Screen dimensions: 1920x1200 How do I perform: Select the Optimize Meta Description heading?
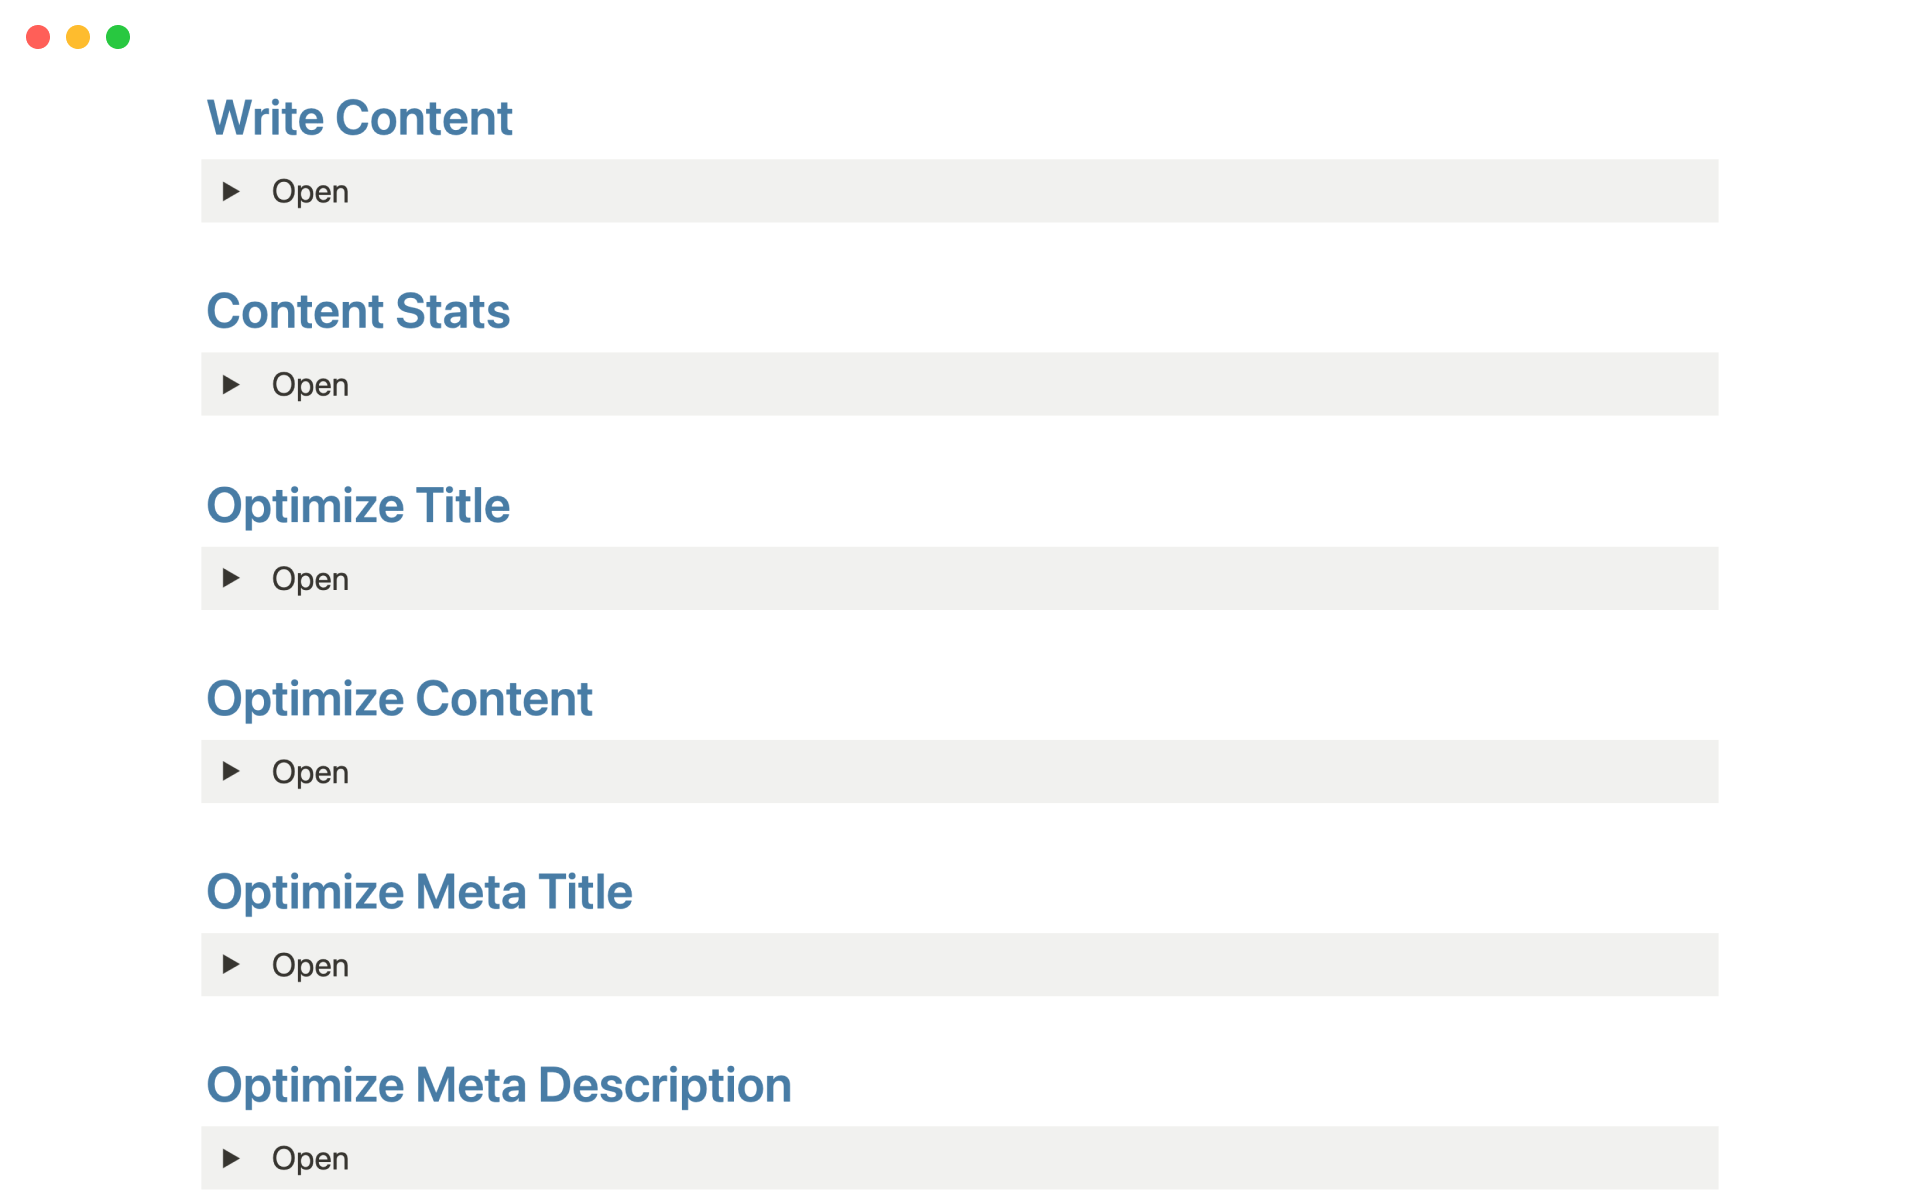pos(498,1085)
